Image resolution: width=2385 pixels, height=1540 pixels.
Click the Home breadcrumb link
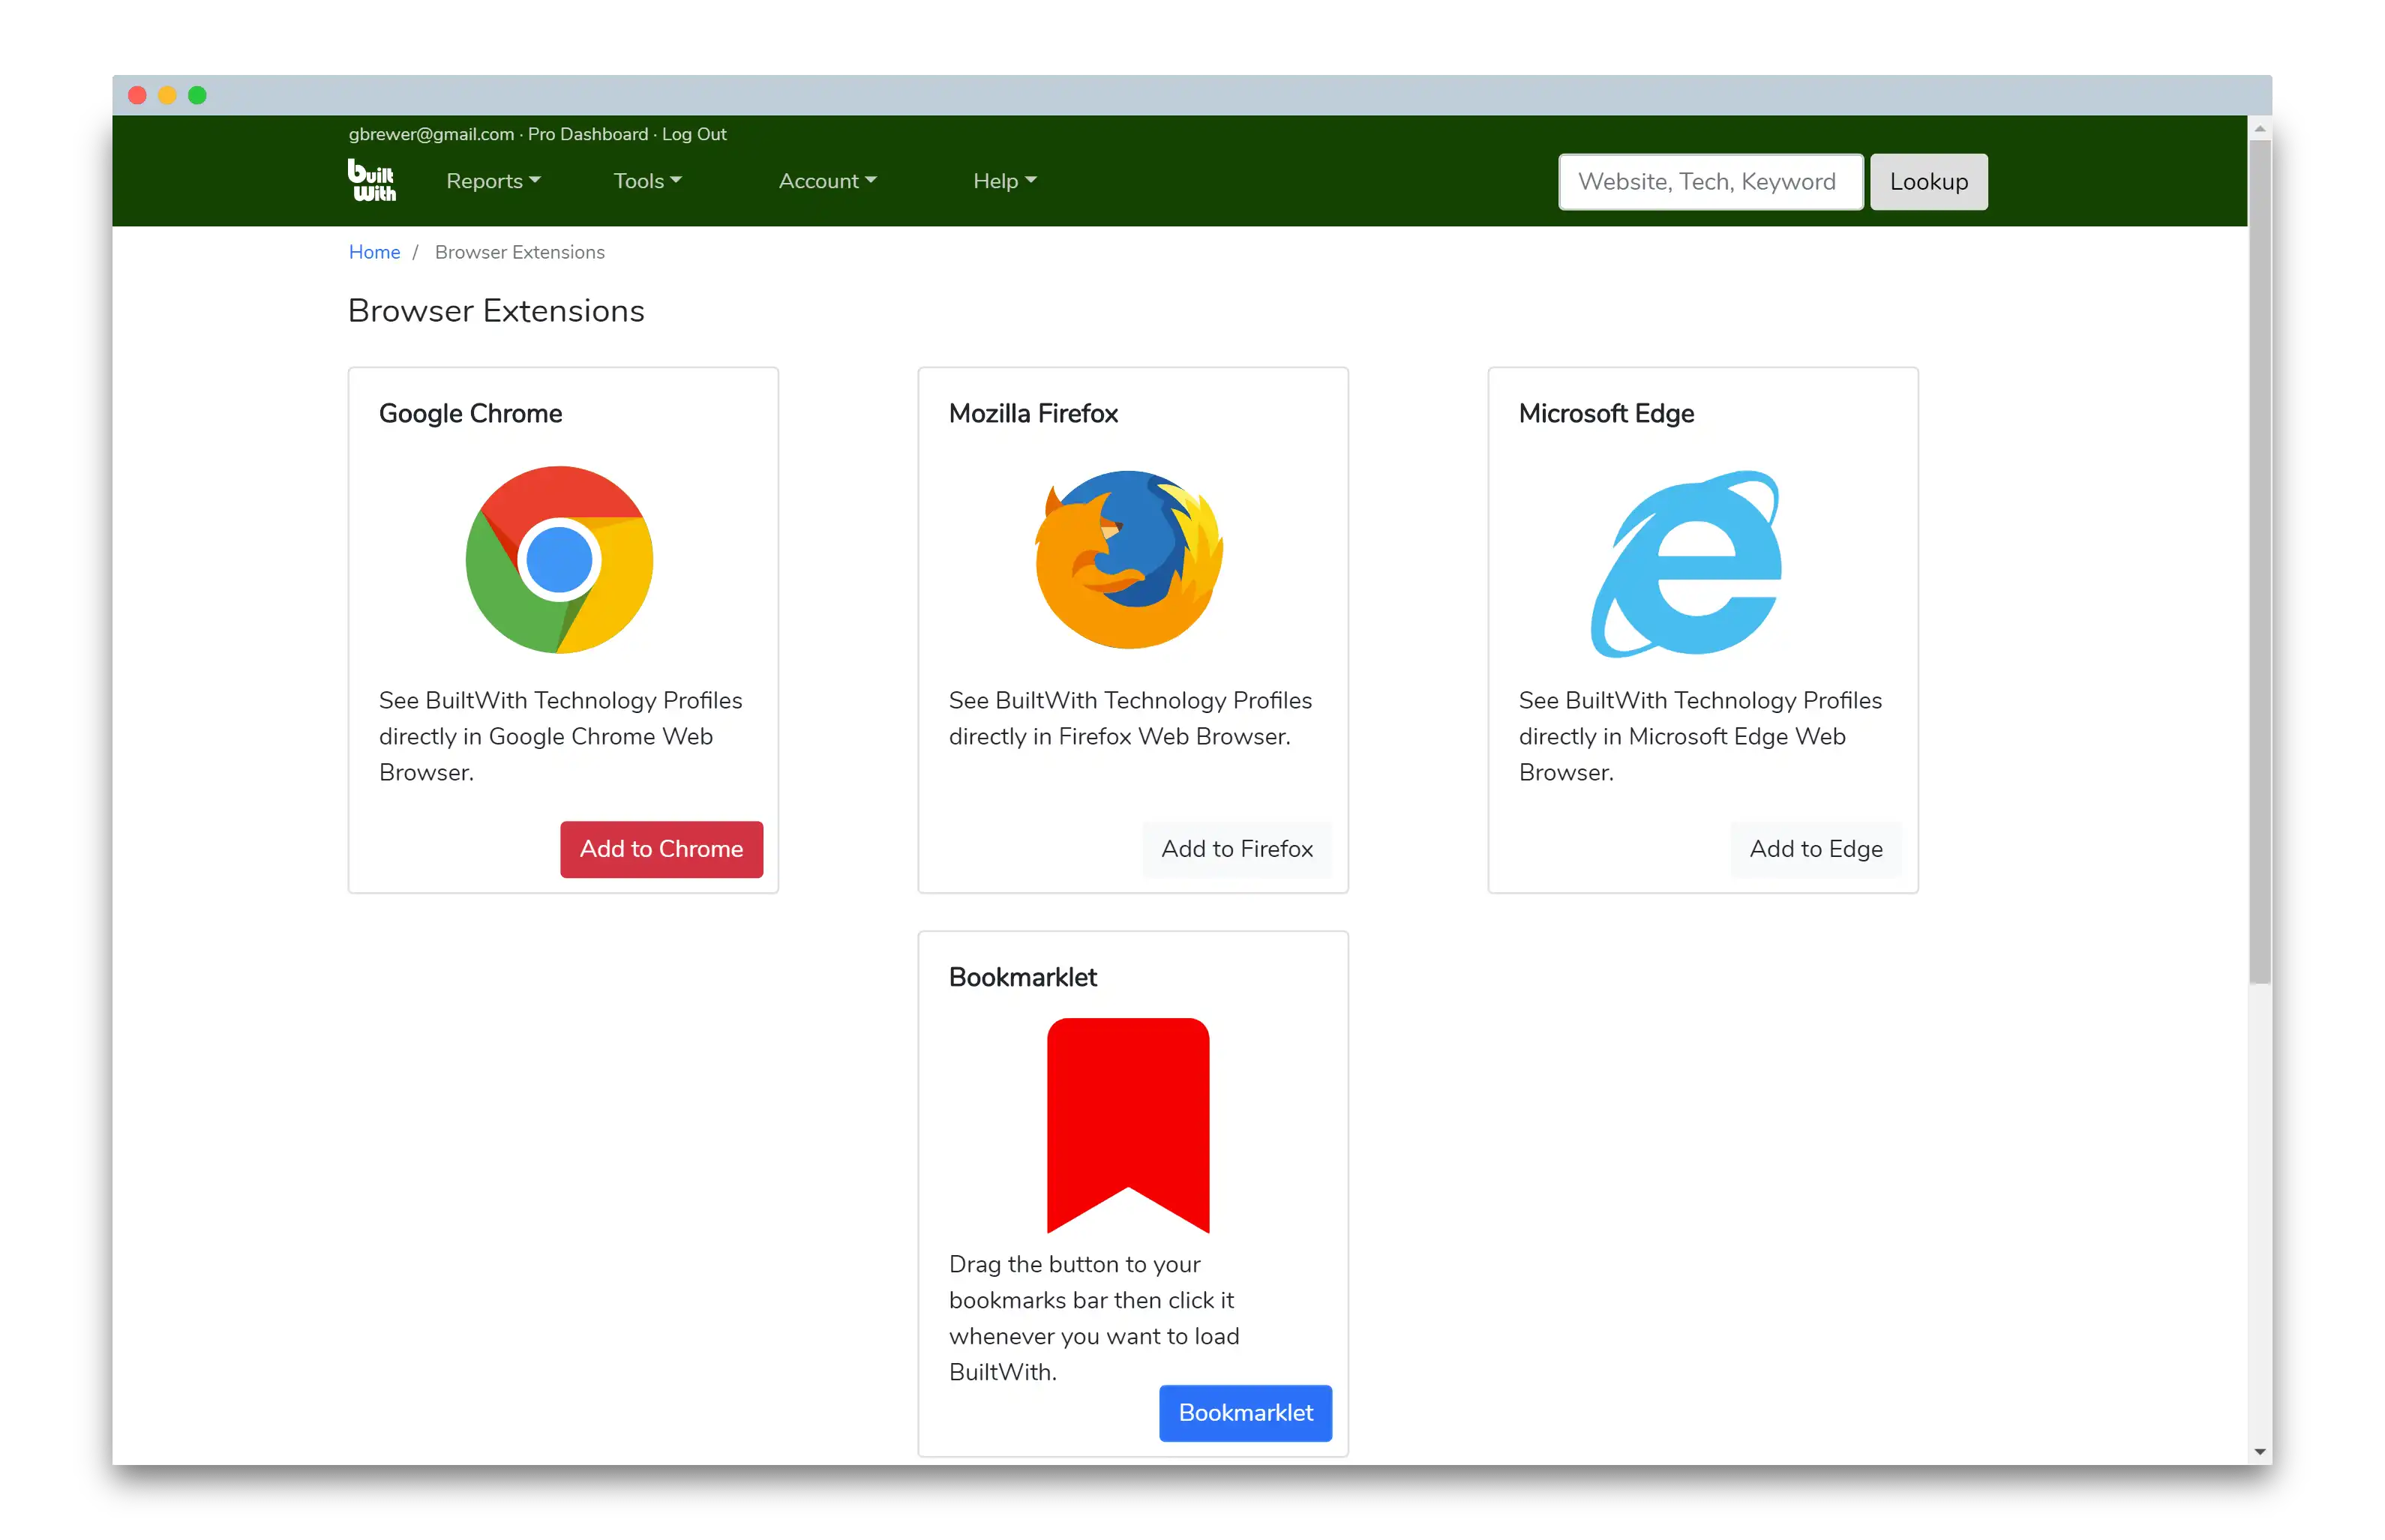[x=374, y=252]
